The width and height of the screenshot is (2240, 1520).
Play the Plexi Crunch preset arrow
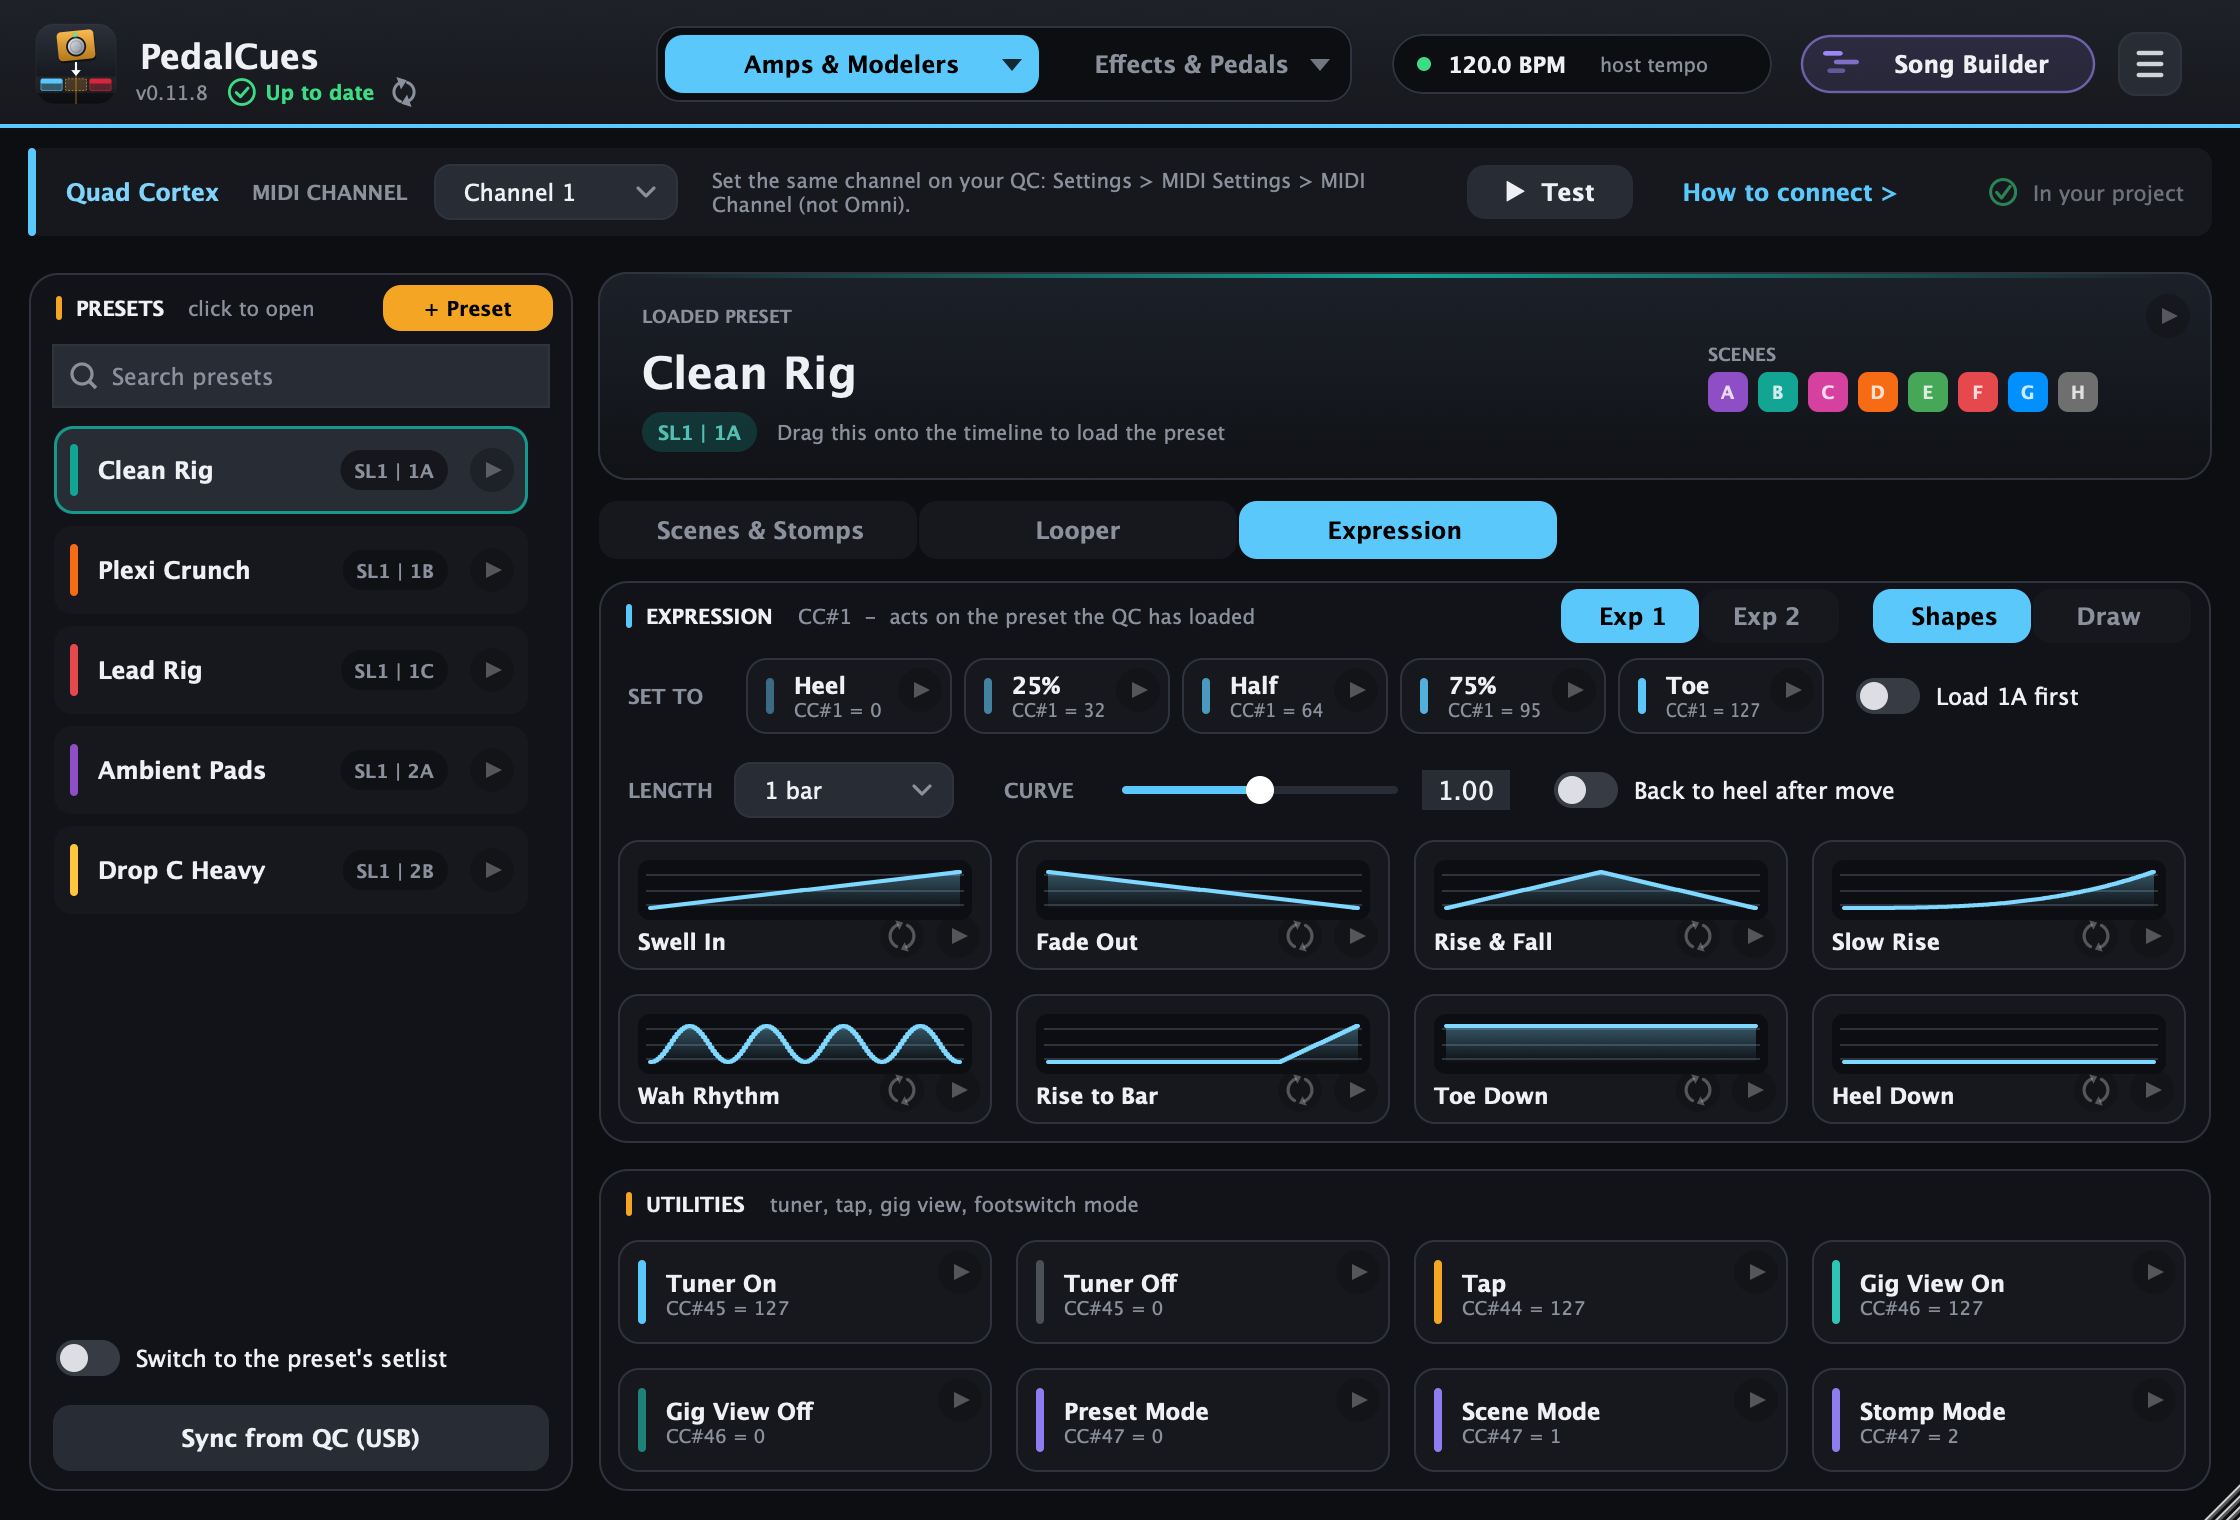(492, 570)
